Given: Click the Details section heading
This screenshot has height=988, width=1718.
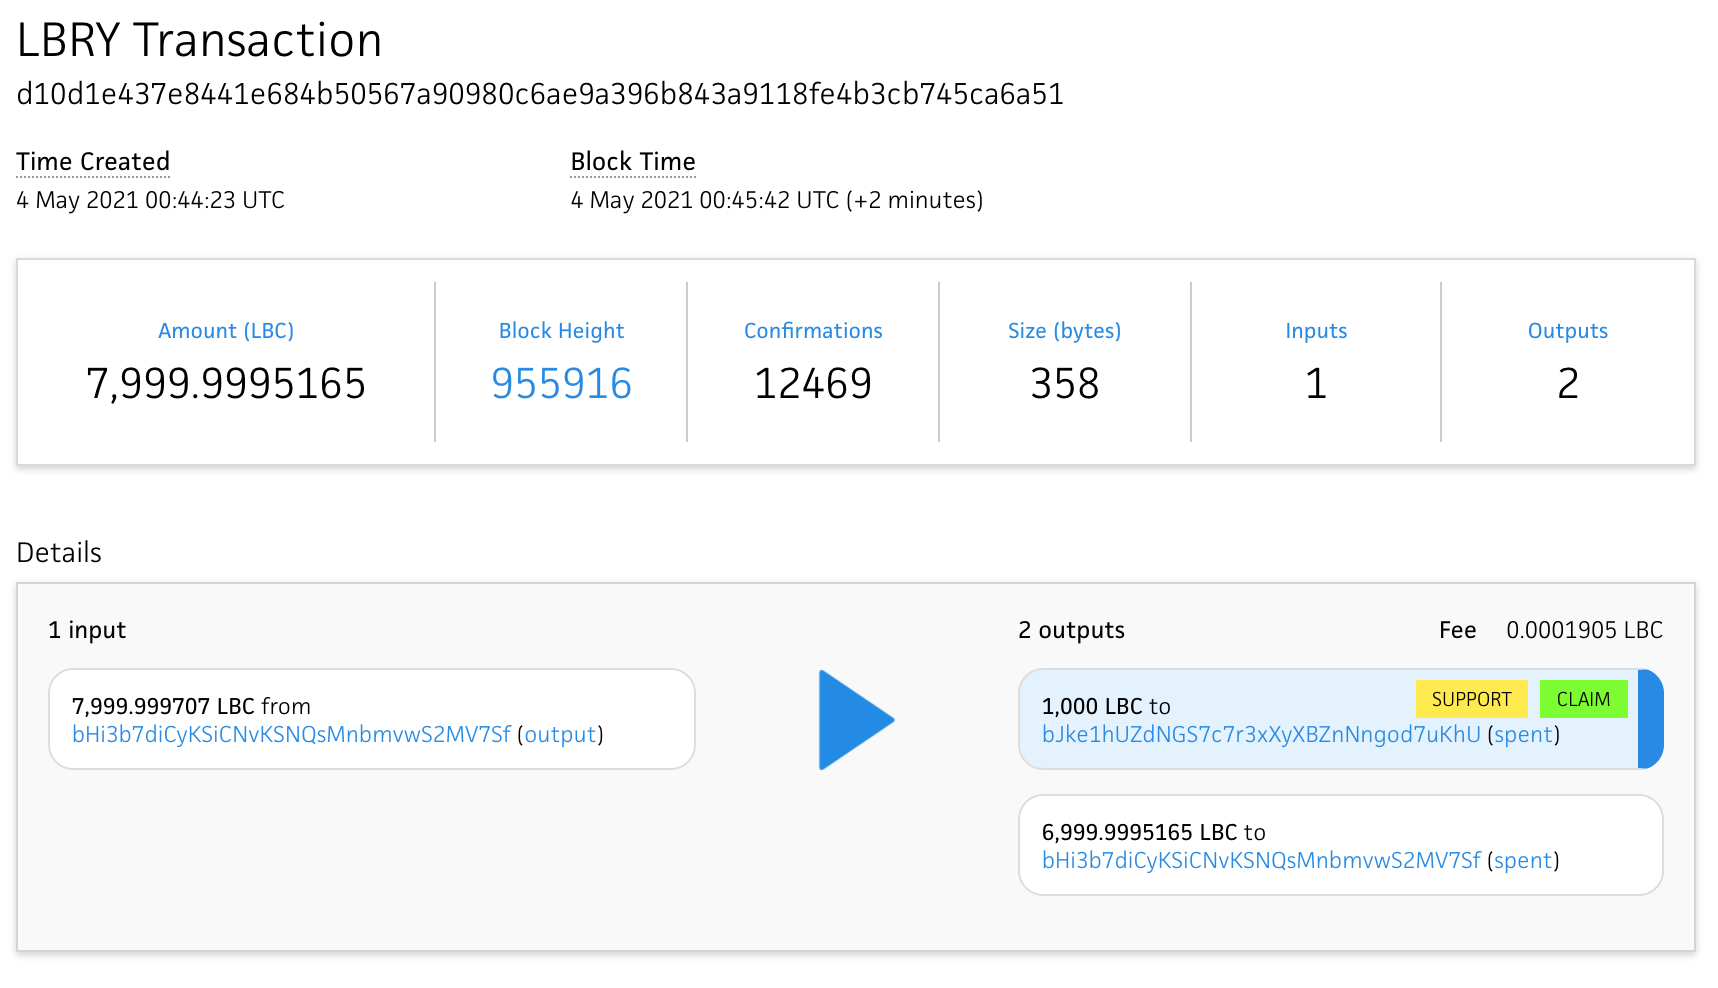Looking at the screenshot, I should (x=59, y=553).
